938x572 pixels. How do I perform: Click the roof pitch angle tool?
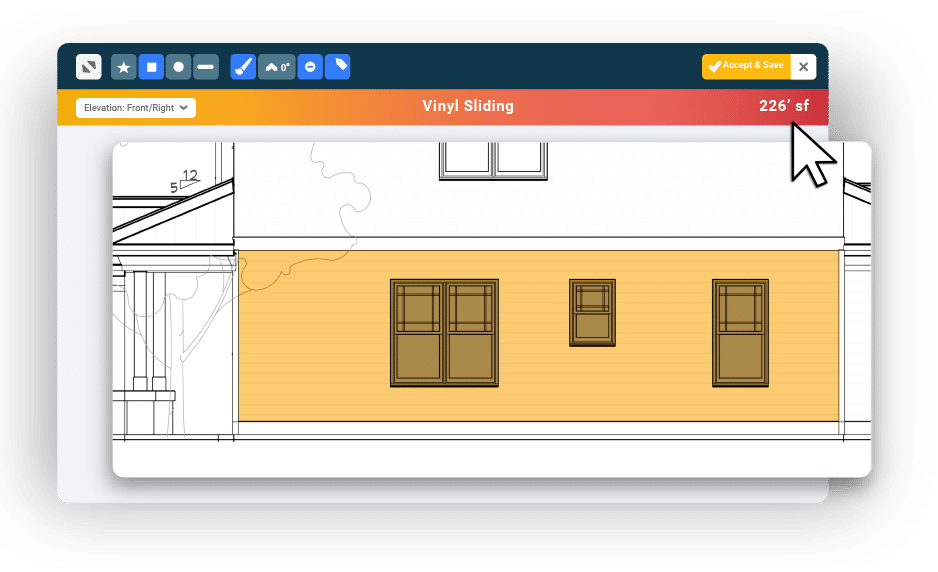tap(277, 67)
